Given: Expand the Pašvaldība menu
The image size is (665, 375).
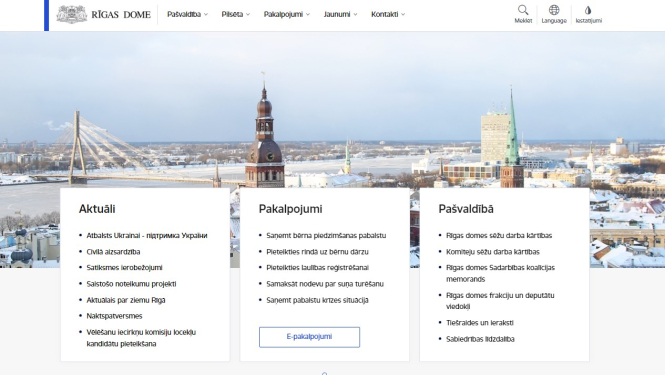Looking at the screenshot, I should (187, 14).
